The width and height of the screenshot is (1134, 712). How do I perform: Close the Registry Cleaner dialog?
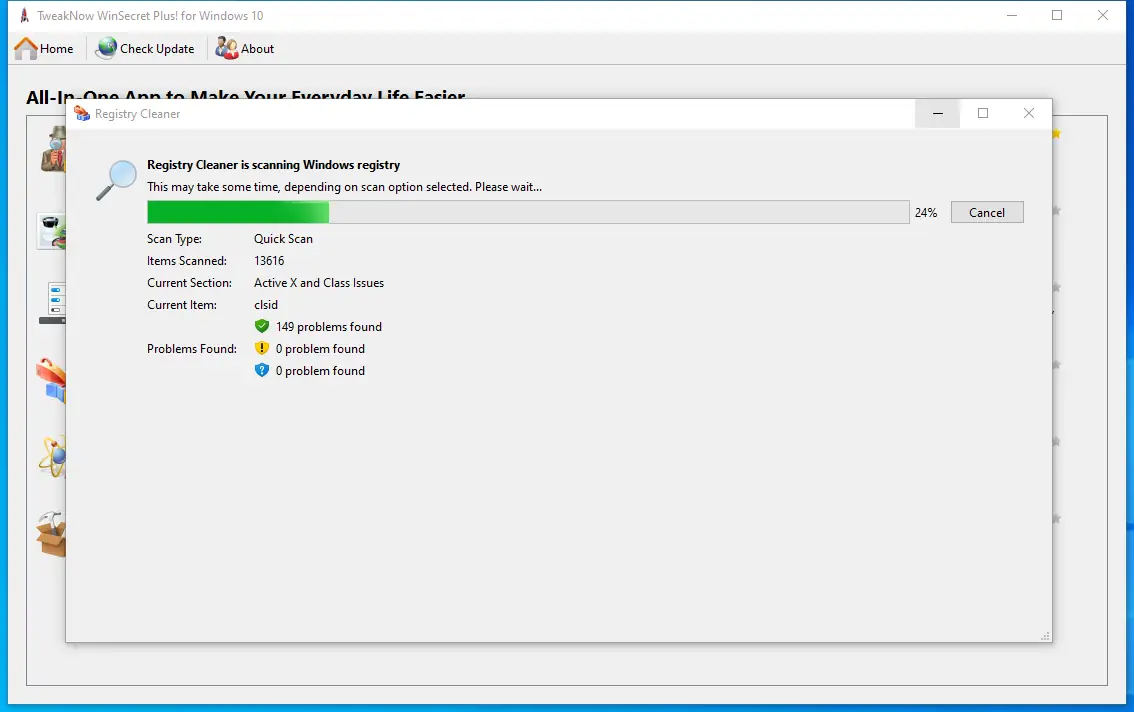[x=1028, y=114]
